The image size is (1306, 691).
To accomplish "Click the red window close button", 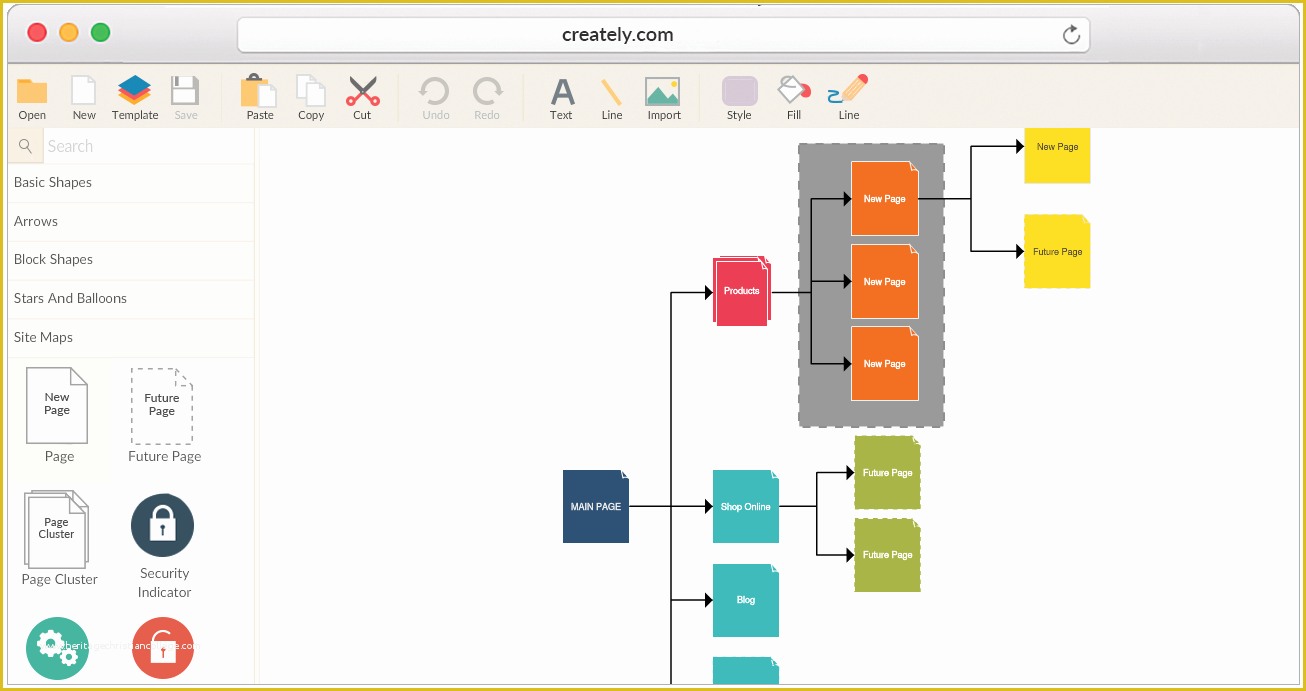I will coord(37,32).
